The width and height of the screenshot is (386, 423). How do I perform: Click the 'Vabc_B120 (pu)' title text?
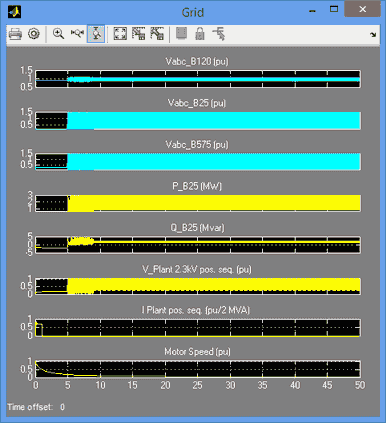[197, 62]
